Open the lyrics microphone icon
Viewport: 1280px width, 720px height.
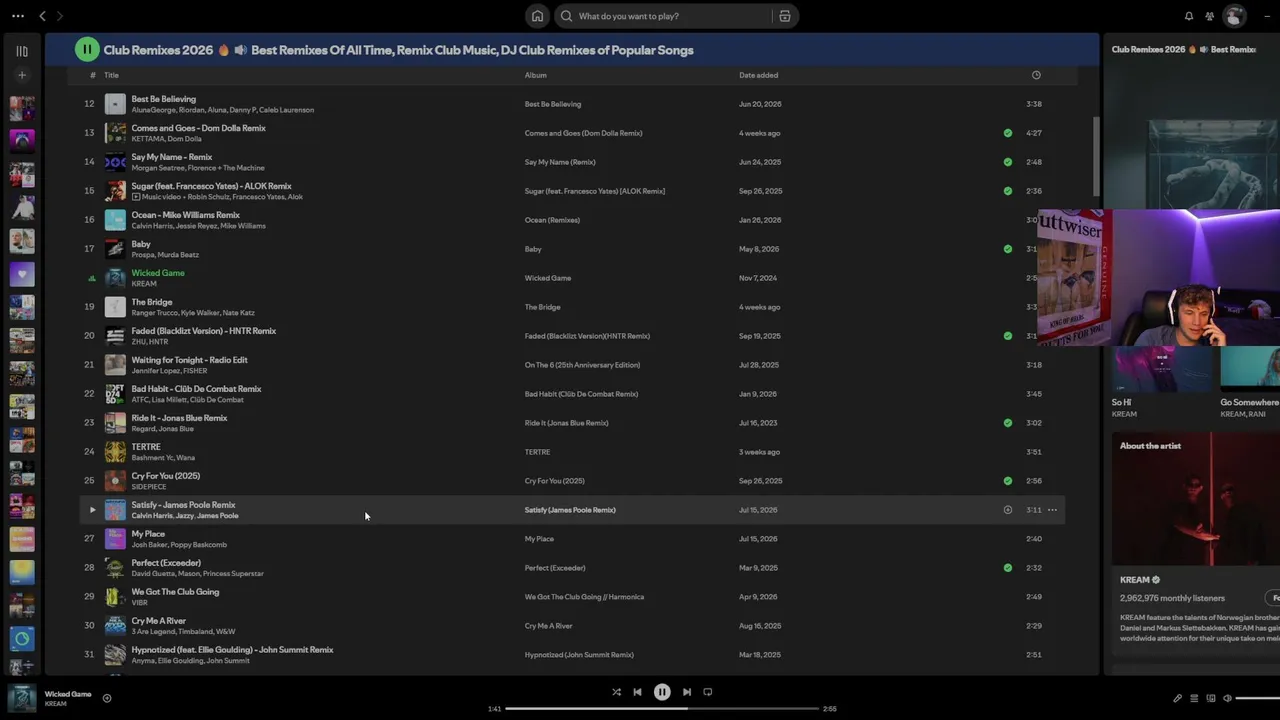pos(1177,698)
